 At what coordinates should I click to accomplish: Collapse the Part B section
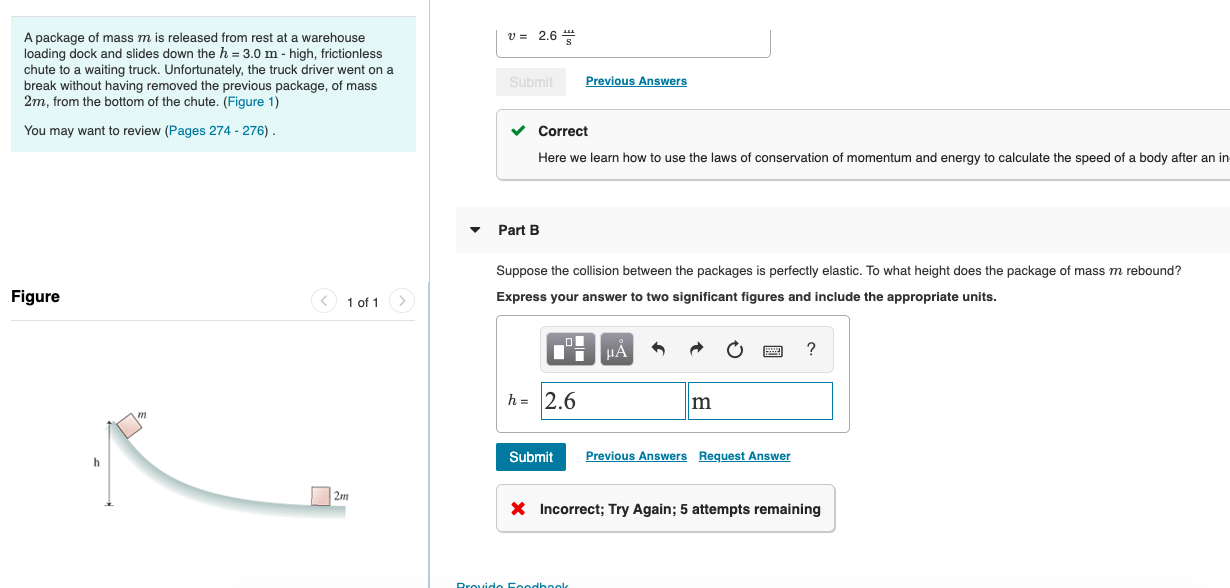tap(474, 229)
